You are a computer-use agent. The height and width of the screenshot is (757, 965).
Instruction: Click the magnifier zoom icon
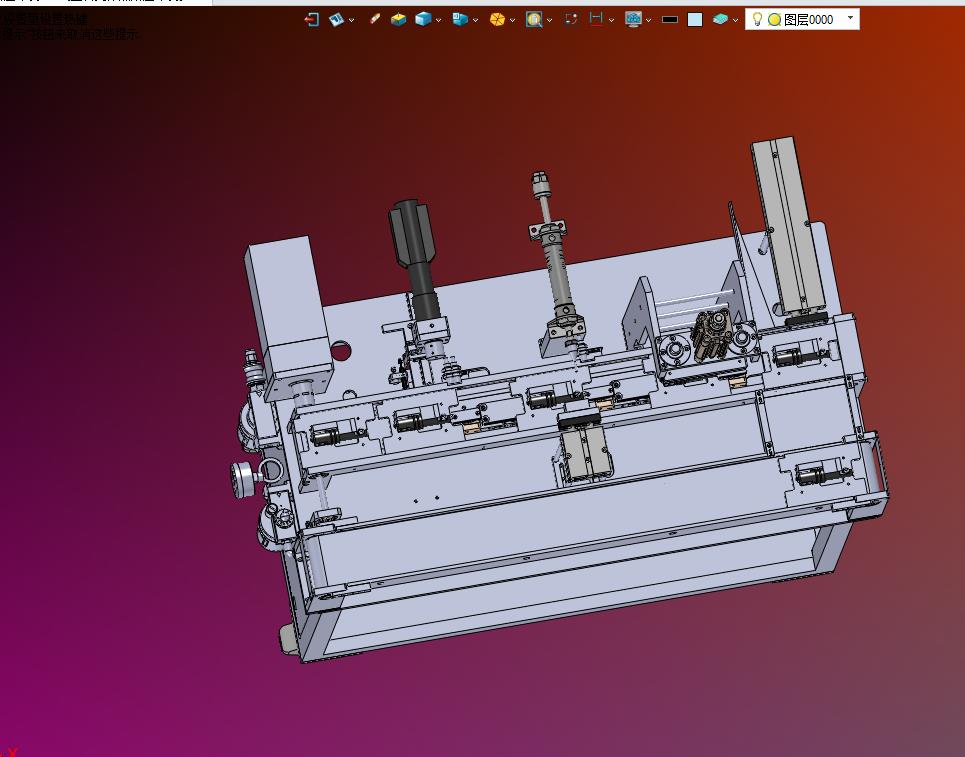(534, 20)
